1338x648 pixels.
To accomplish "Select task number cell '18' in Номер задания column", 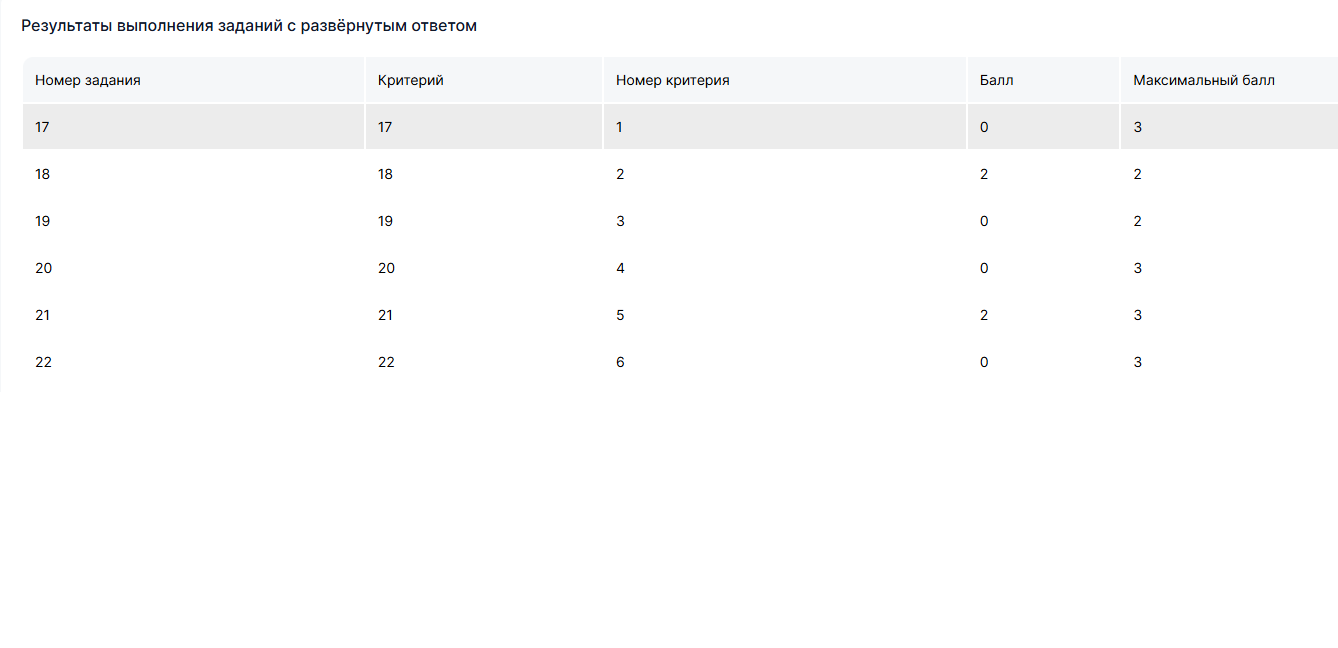I will (x=193, y=174).
